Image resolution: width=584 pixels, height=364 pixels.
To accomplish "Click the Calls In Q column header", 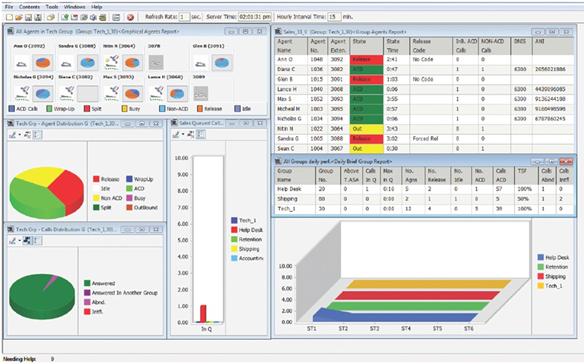I will 370,175.
